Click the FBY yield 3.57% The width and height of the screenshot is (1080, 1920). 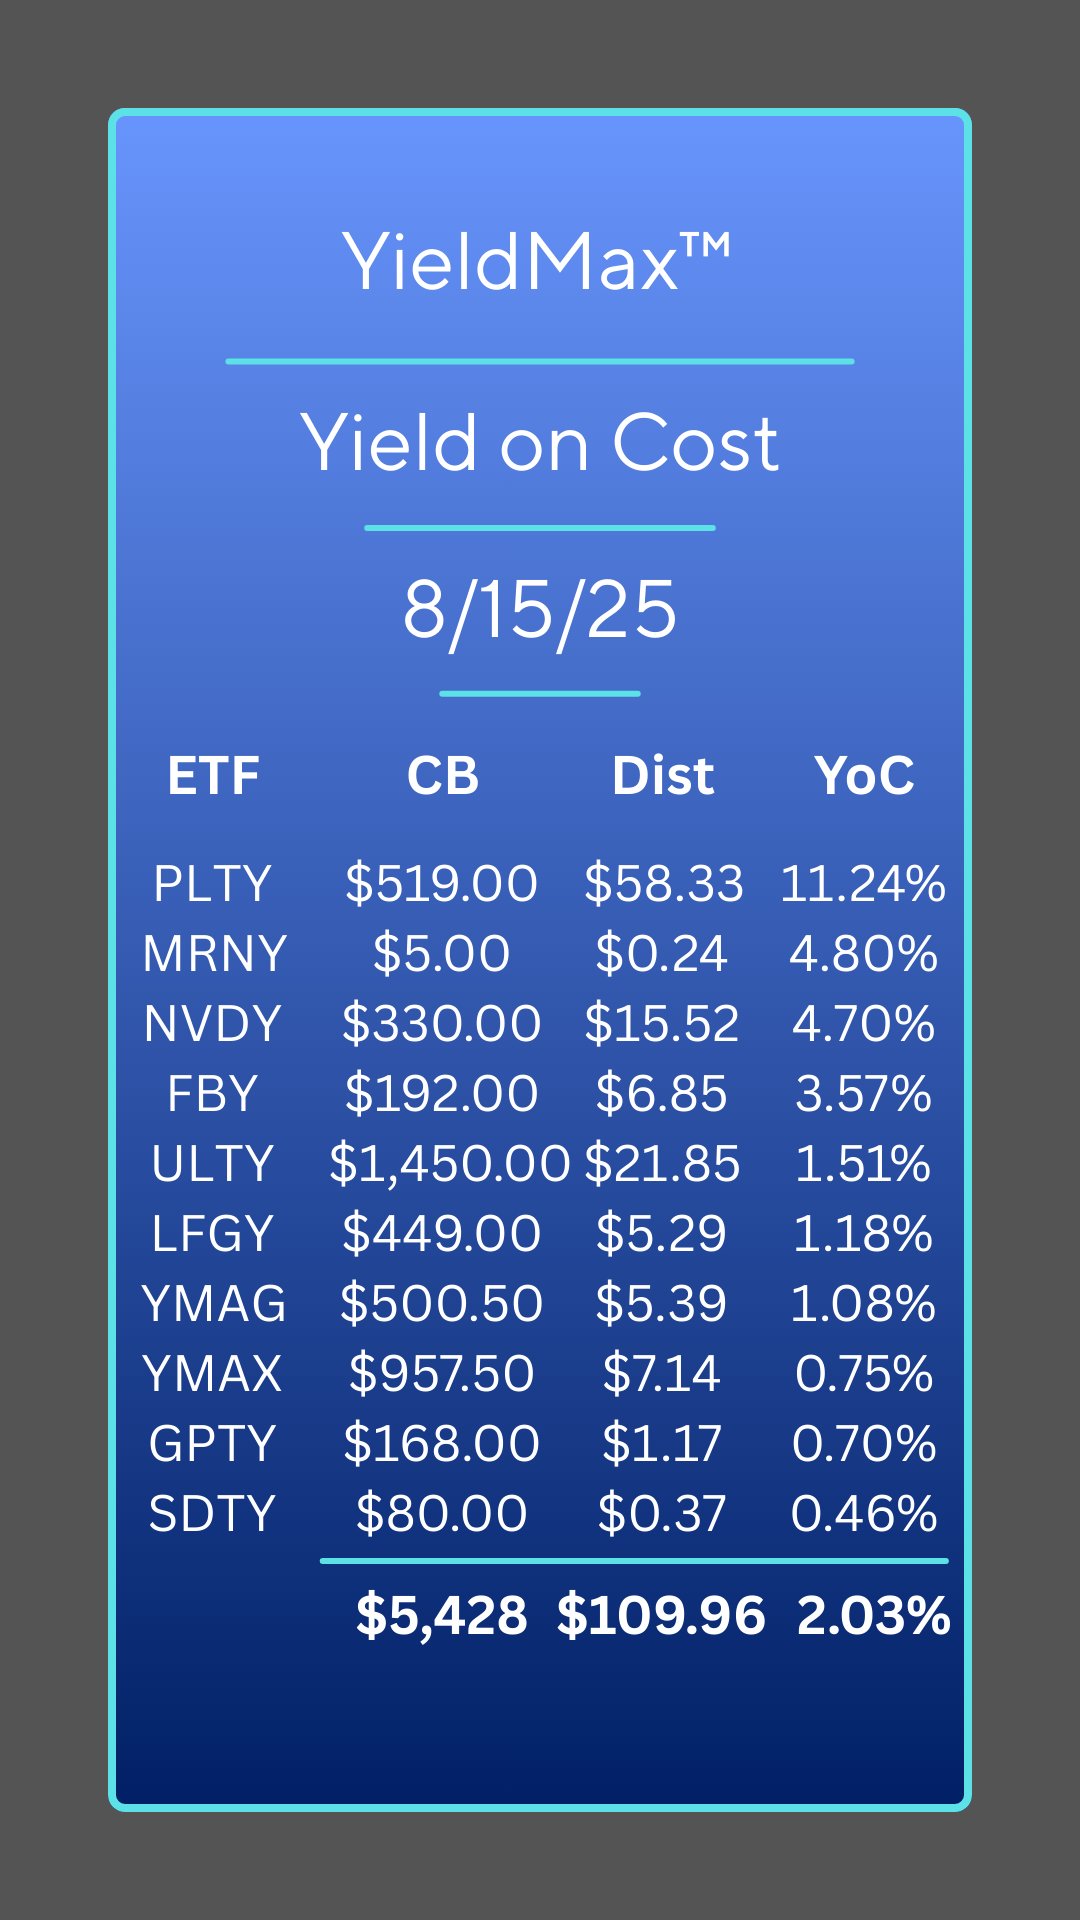click(x=863, y=1094)
